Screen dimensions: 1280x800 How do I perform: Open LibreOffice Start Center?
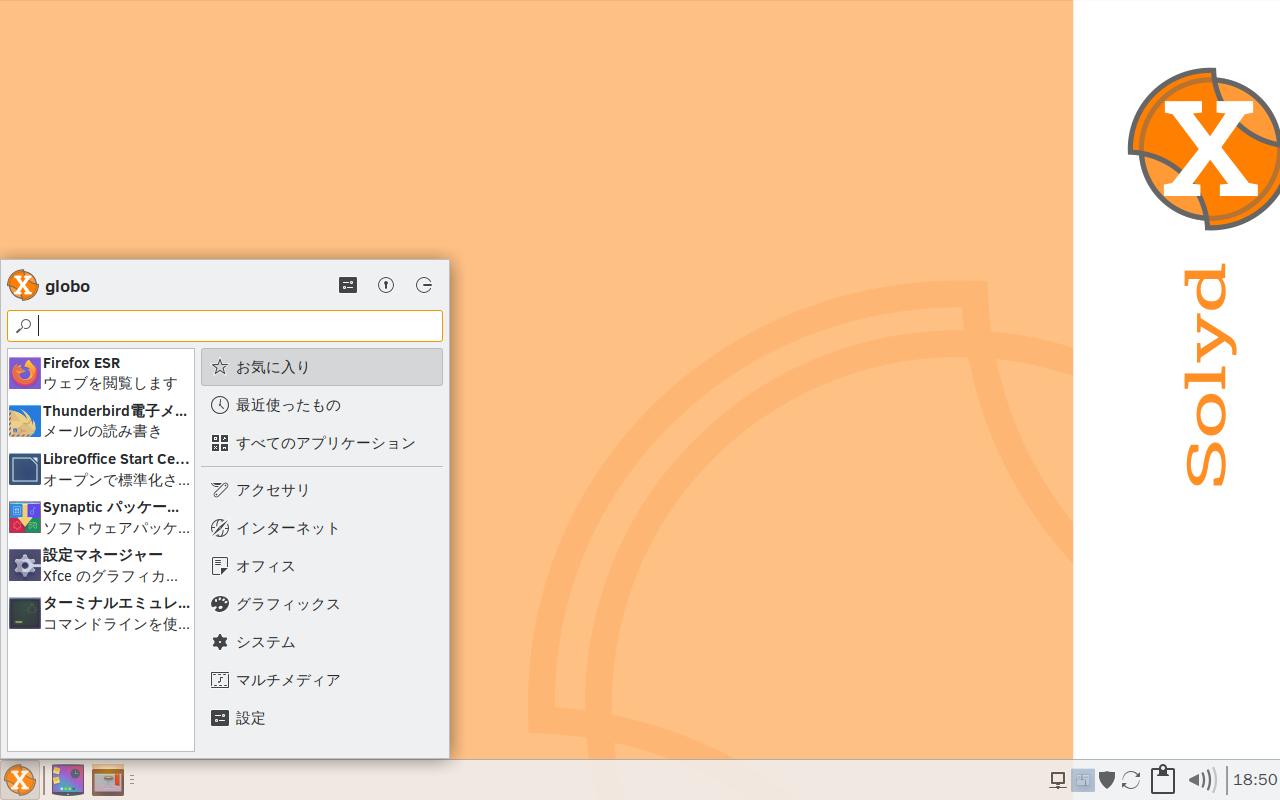[100, 469]
